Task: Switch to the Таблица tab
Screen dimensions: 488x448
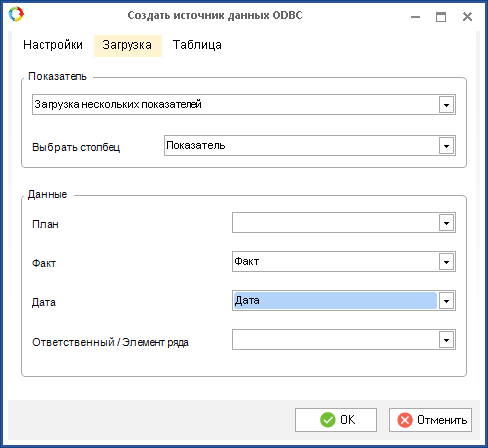Action: click(x=197, y=45)
